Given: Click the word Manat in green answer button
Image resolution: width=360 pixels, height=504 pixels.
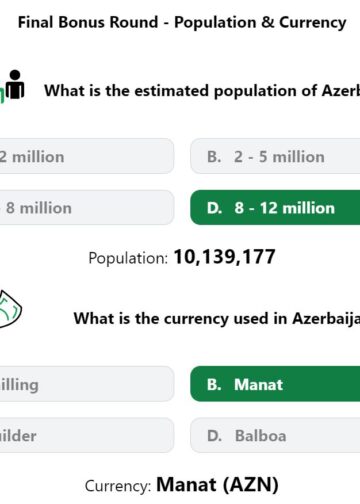Looking at the screenshot, I should pyautogui.click(x=258, y=384).
